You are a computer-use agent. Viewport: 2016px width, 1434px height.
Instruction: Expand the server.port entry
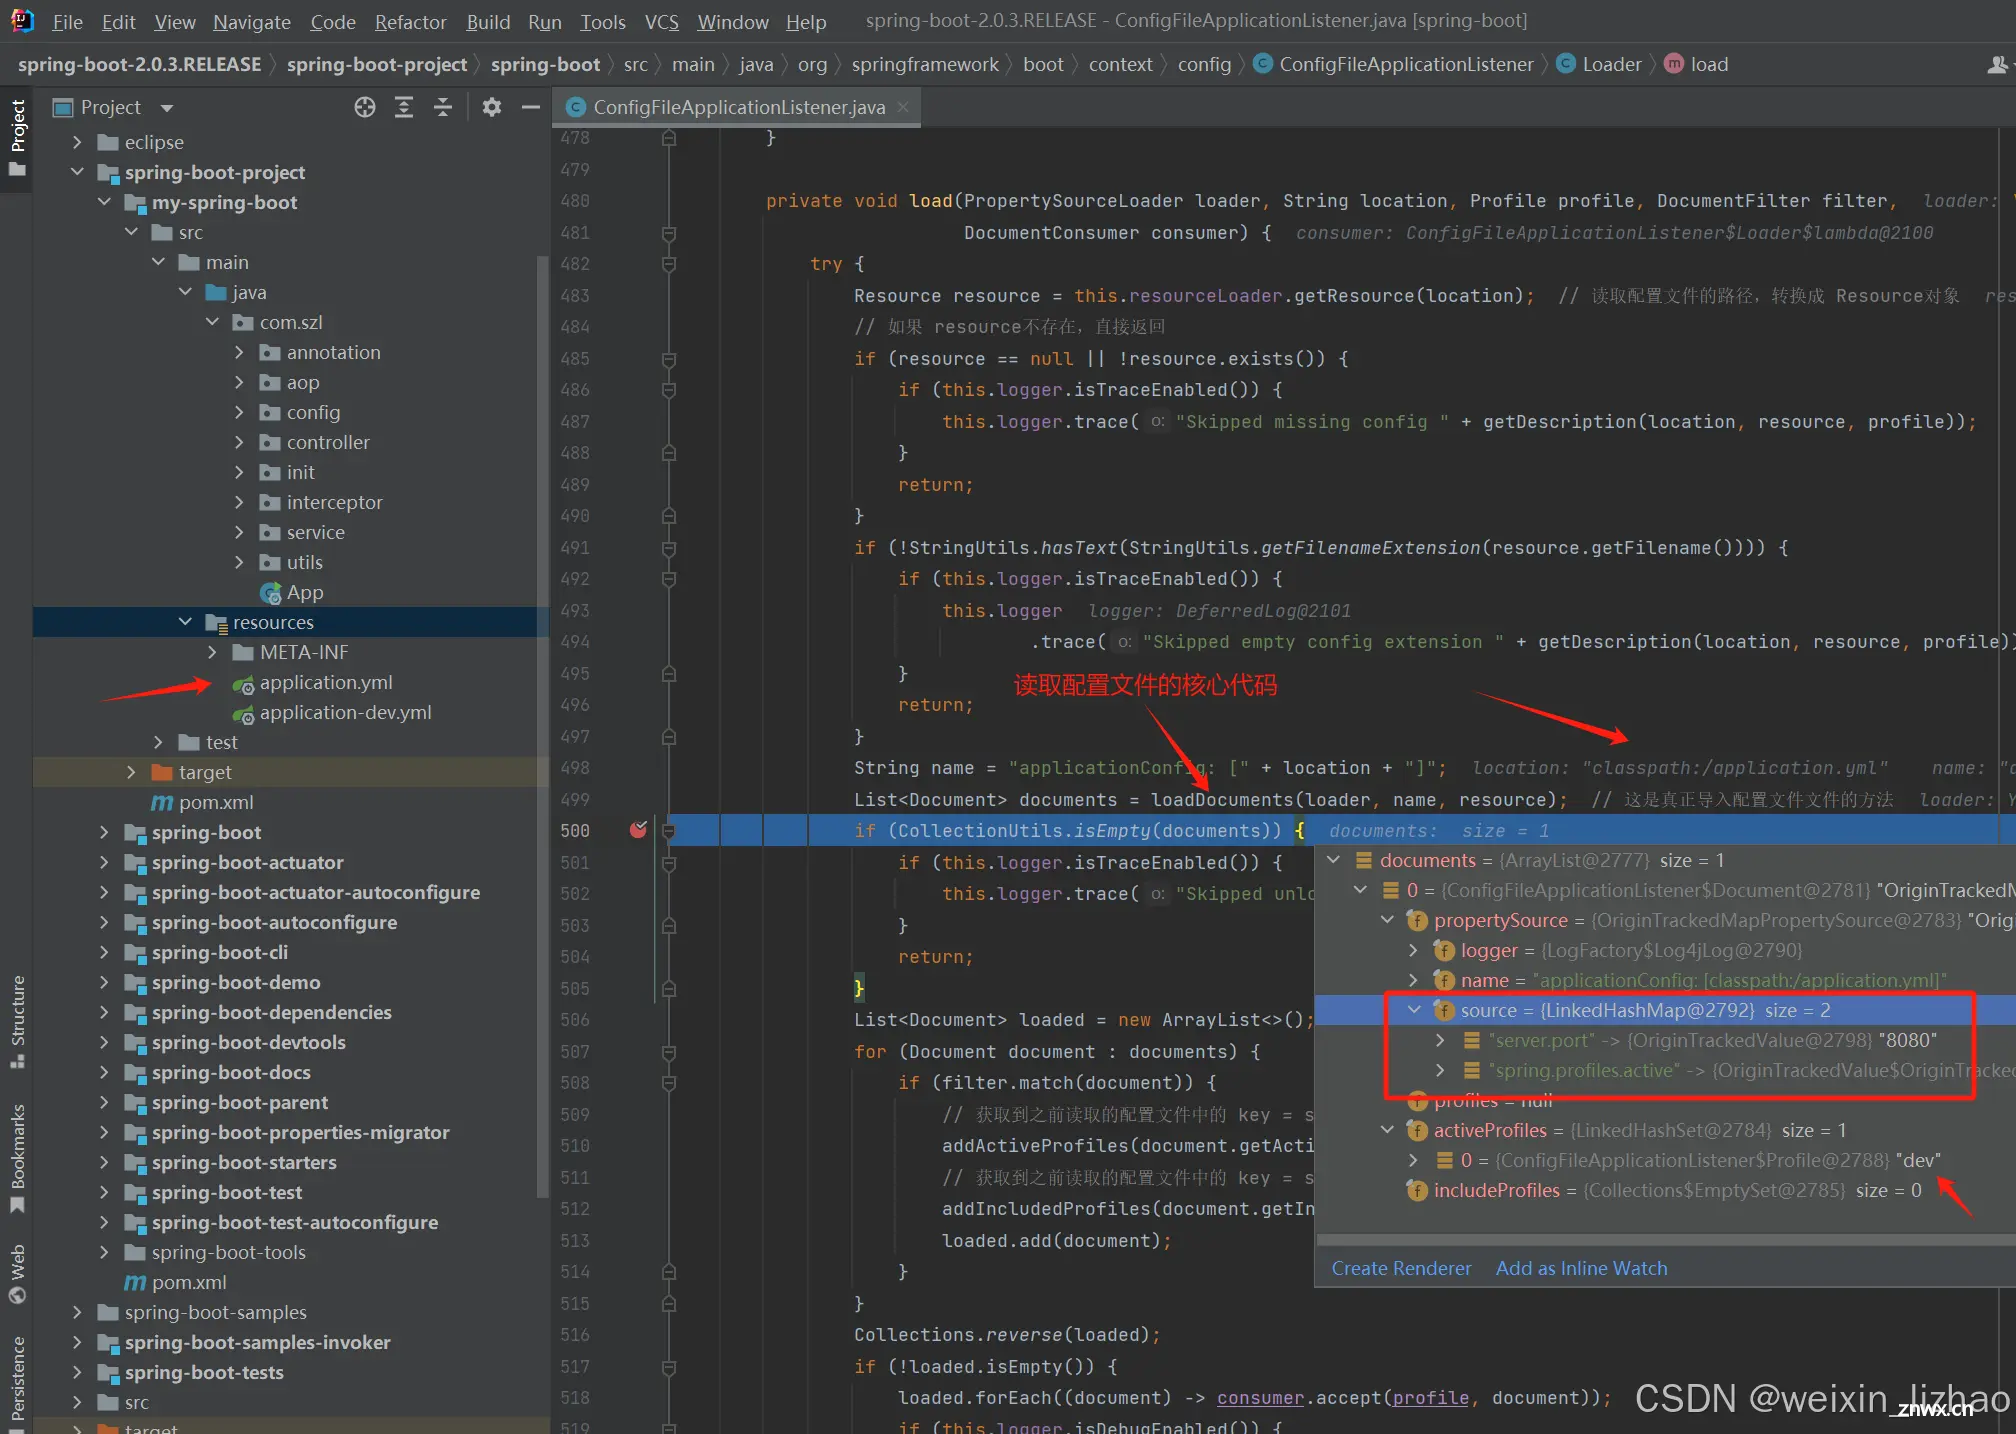1441,1040
